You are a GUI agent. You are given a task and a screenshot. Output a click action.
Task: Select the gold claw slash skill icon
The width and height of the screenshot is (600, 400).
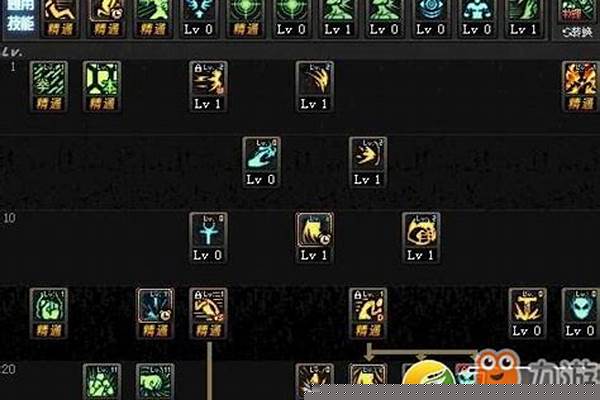click(315, 87)
